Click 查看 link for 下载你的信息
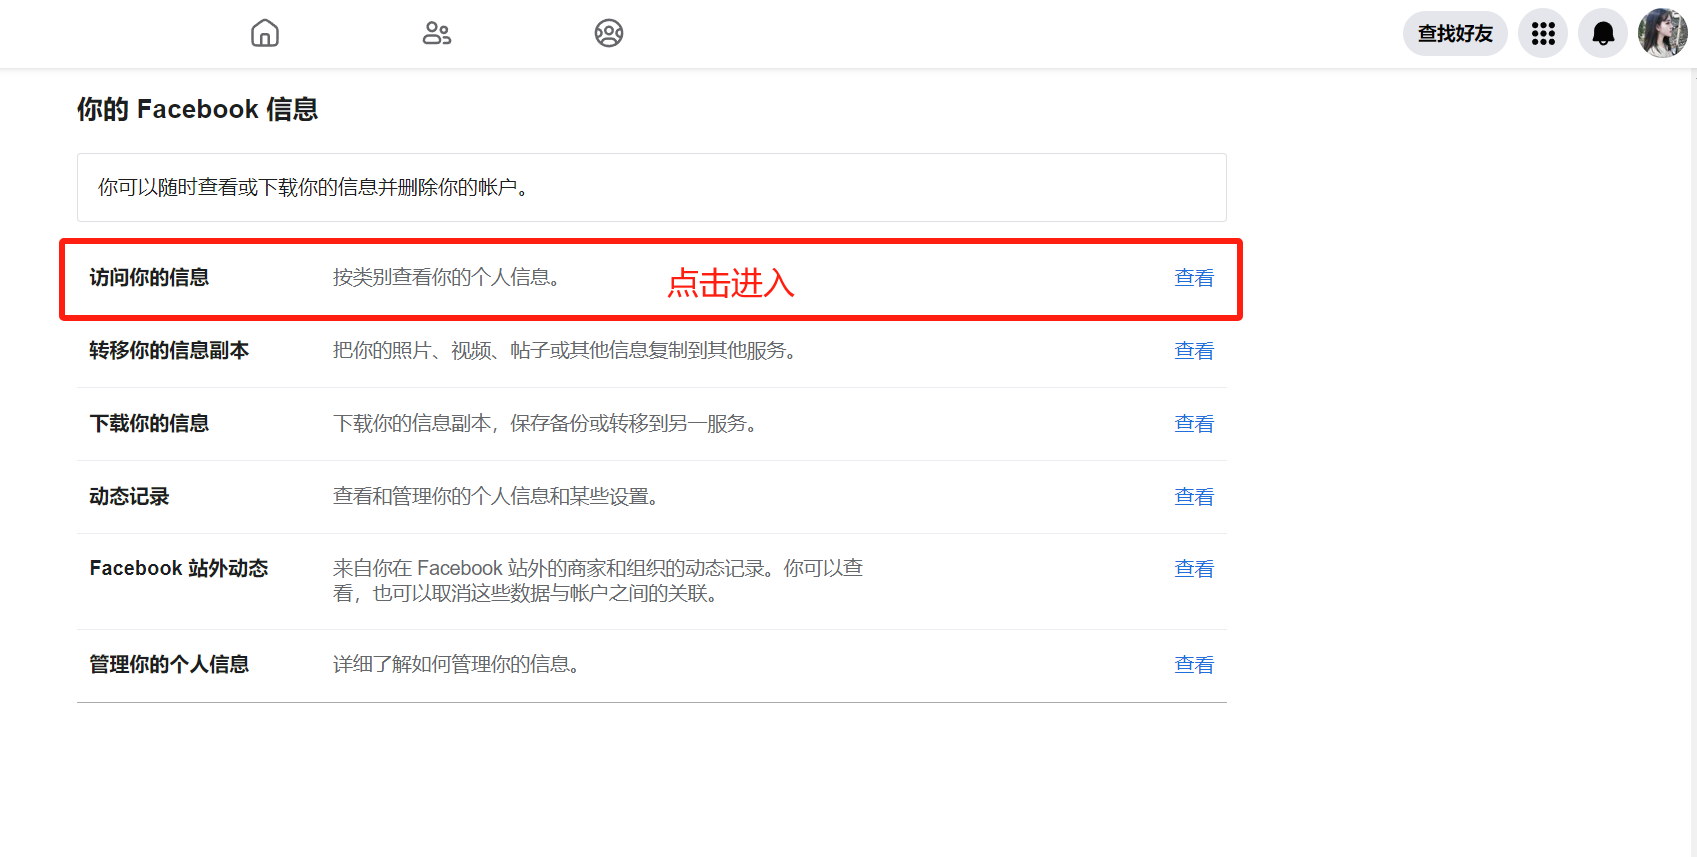The width and height of the screenshot is (1697, 857). [x=1194, y=424]
